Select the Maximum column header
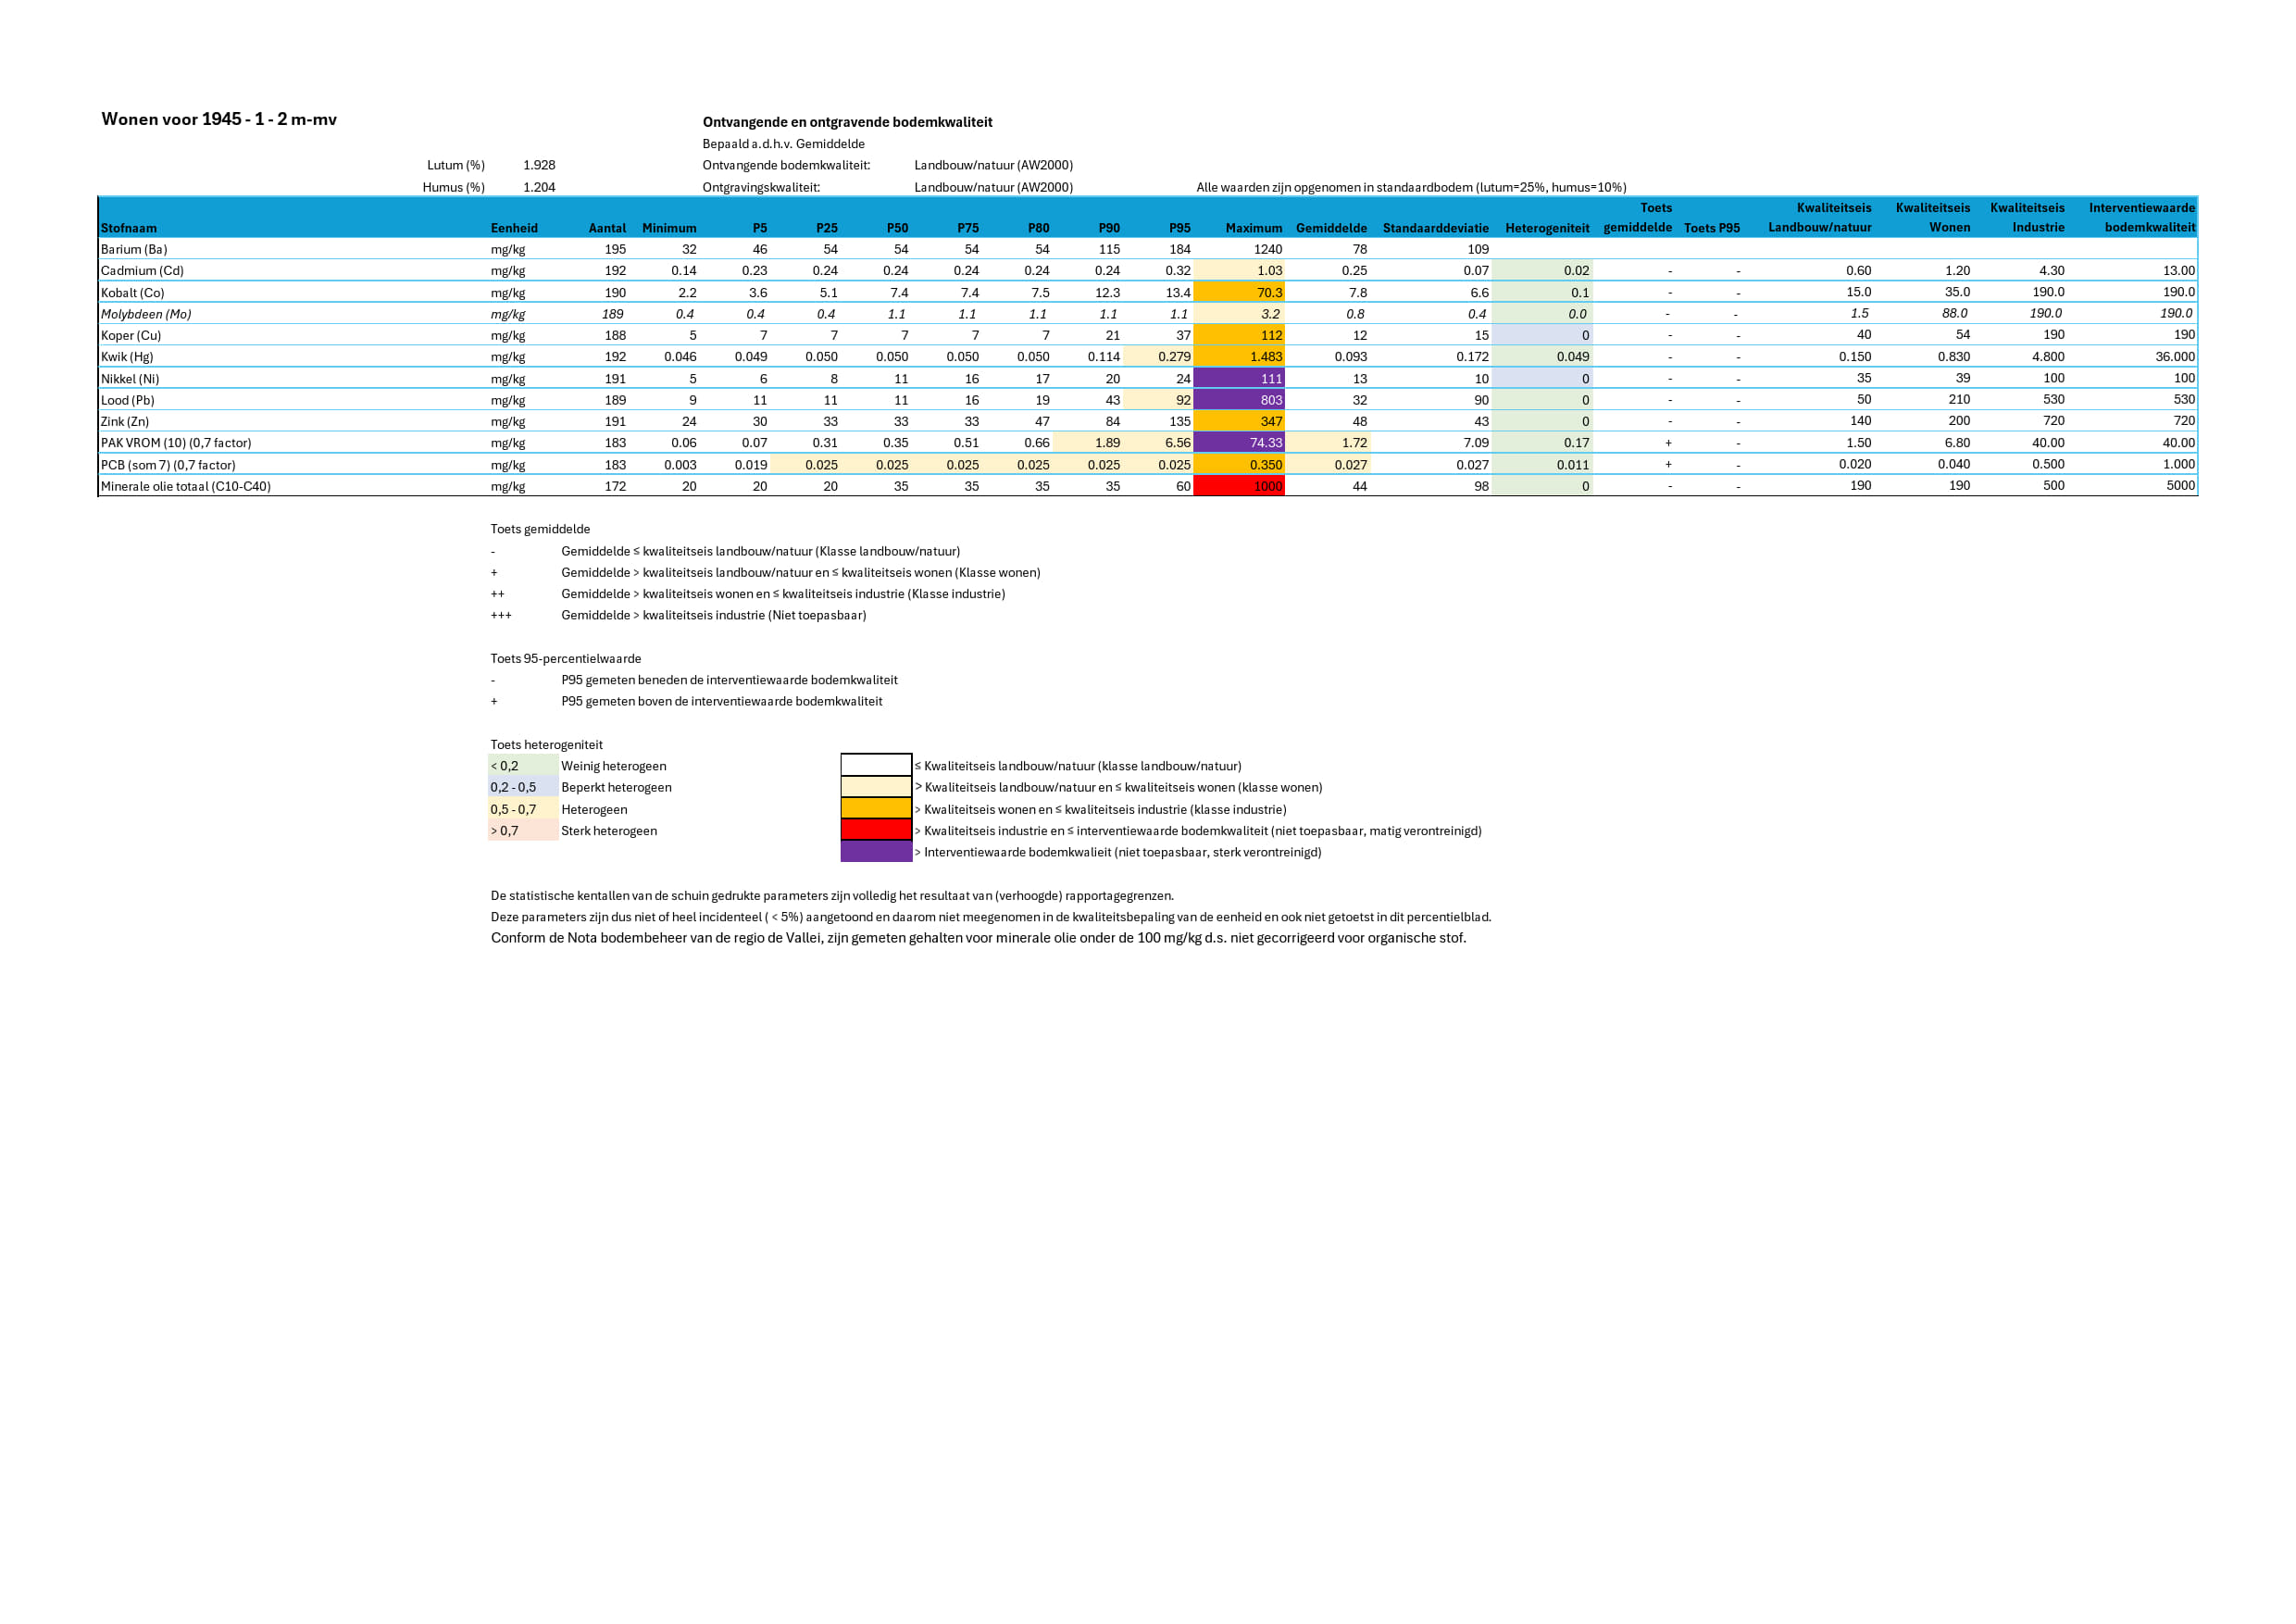The image size is (2296, 1624). click(x=1253, y=228)
